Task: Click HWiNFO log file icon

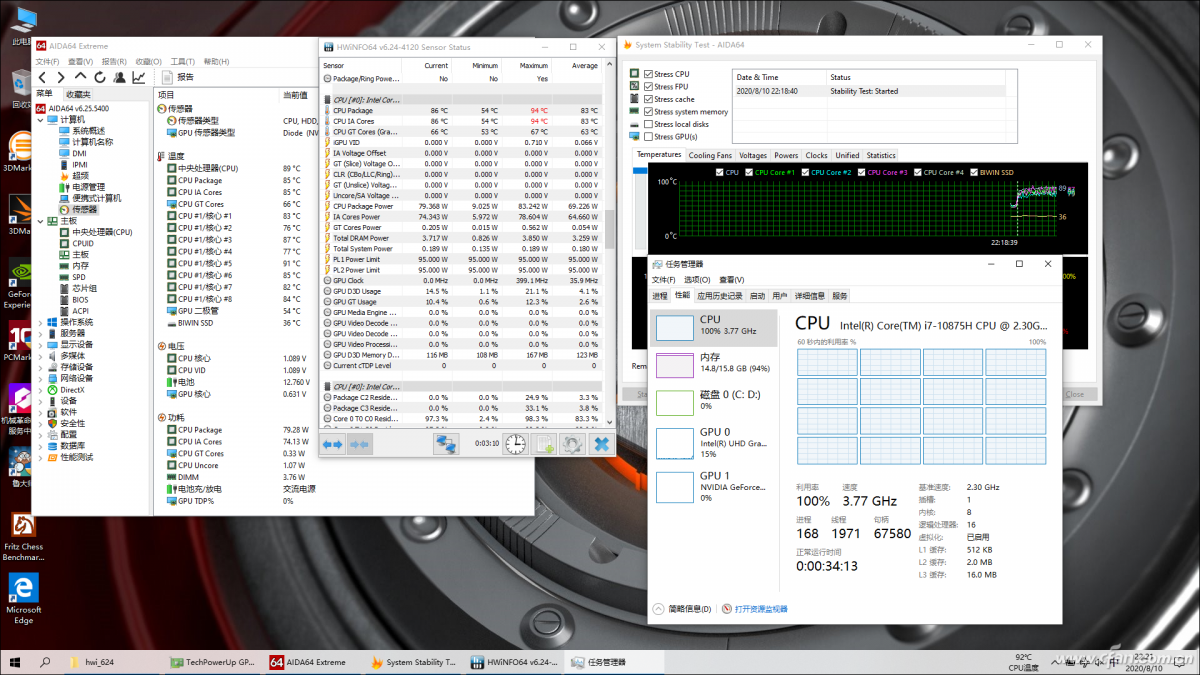Action: pyautogui.click(x=544, y=444)
